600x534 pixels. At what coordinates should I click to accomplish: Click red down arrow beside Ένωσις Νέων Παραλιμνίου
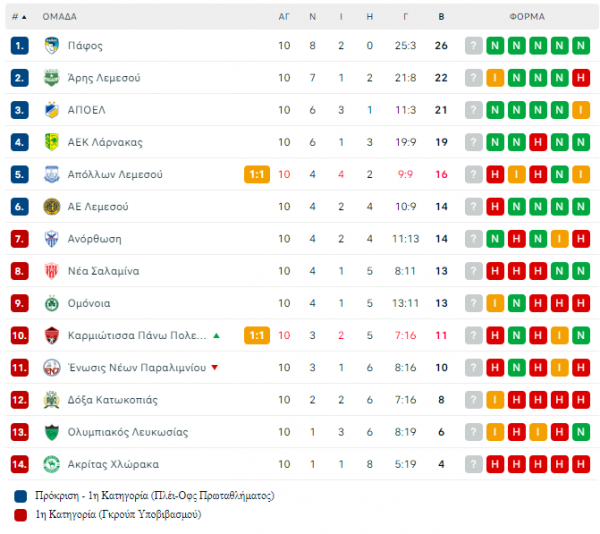(215, 368)
